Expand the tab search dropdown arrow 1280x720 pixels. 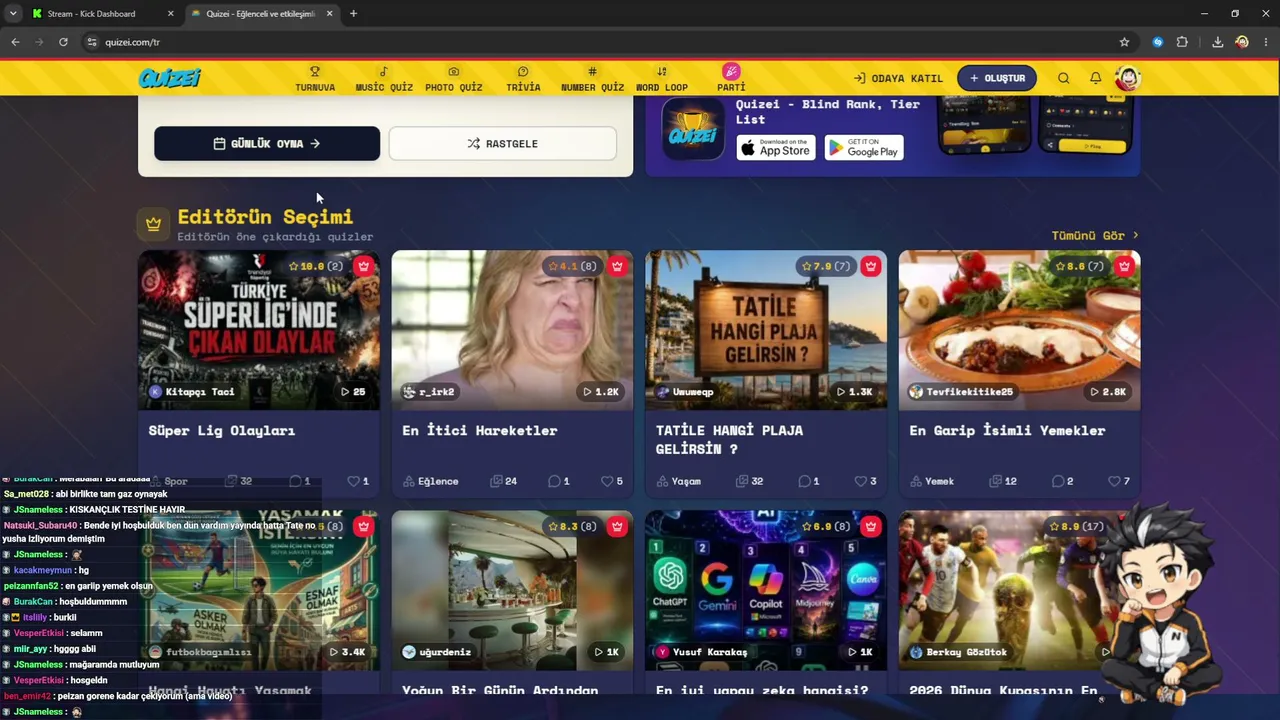pos(13,14)
